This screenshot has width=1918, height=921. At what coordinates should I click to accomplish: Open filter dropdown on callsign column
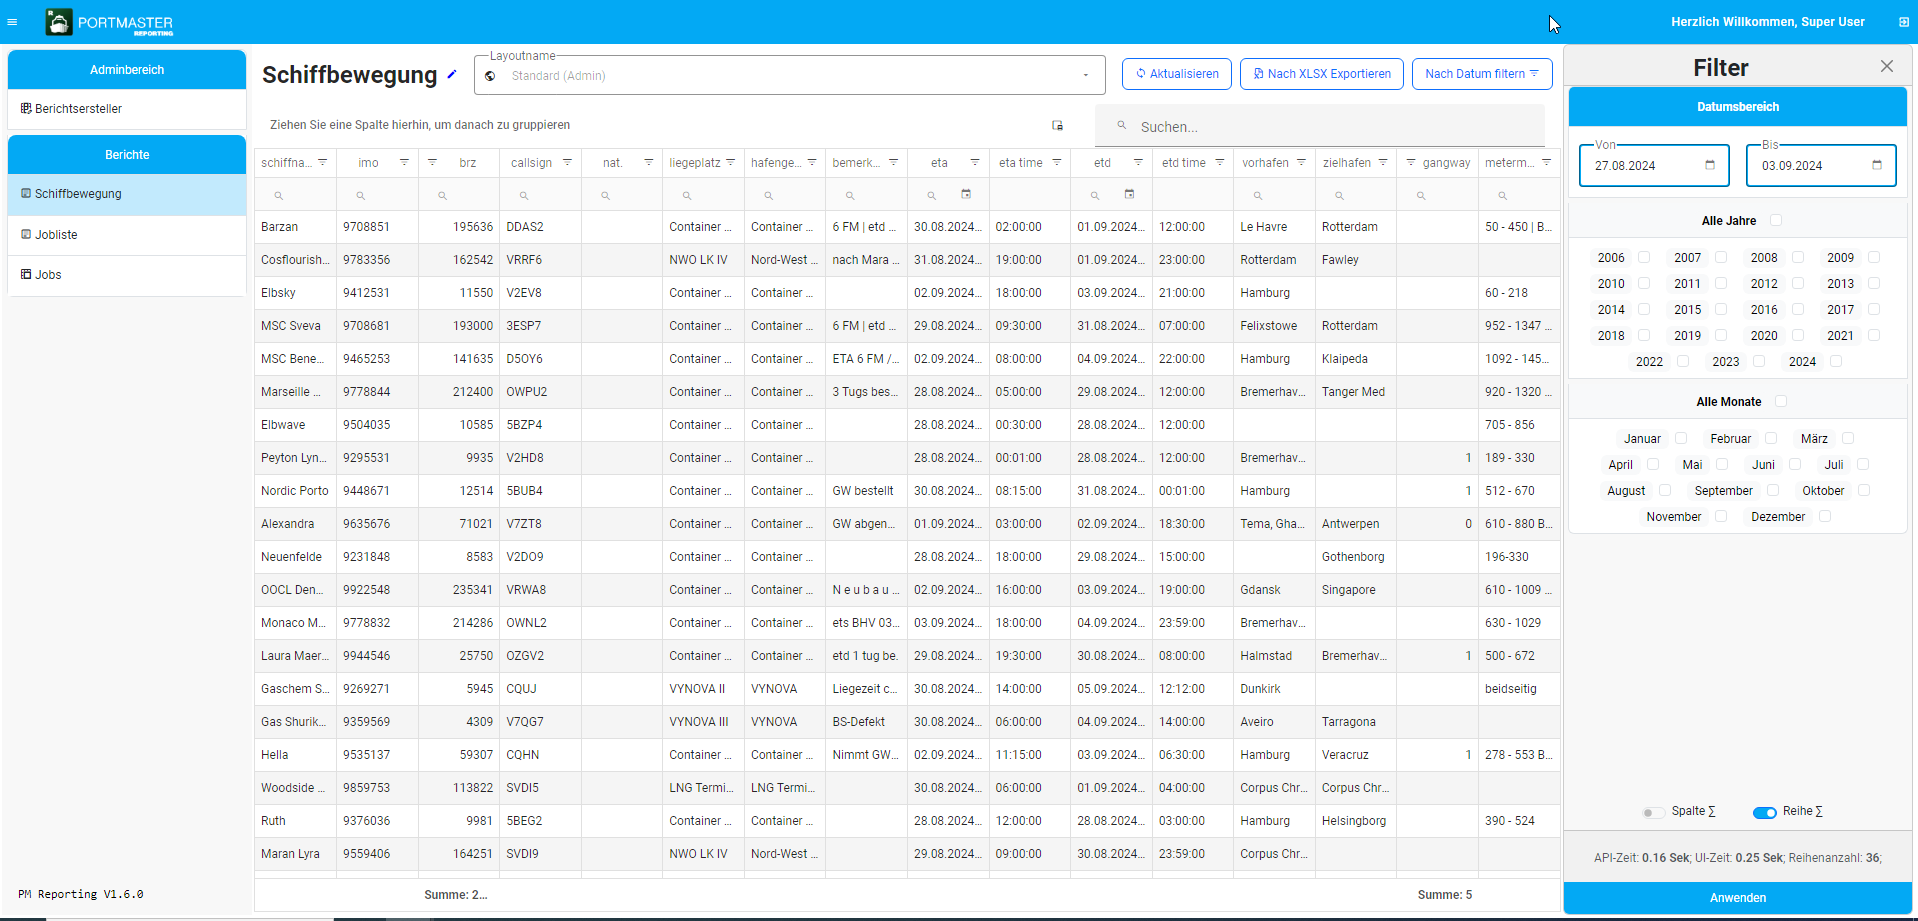pos(567,163)
